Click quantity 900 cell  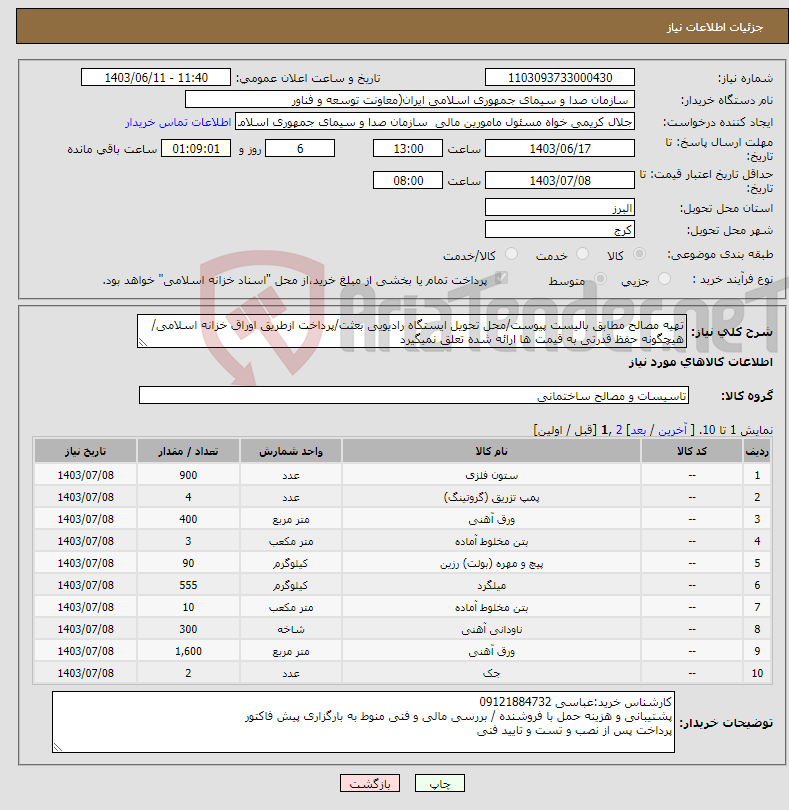pyautogui.click(x=188, y=475)
